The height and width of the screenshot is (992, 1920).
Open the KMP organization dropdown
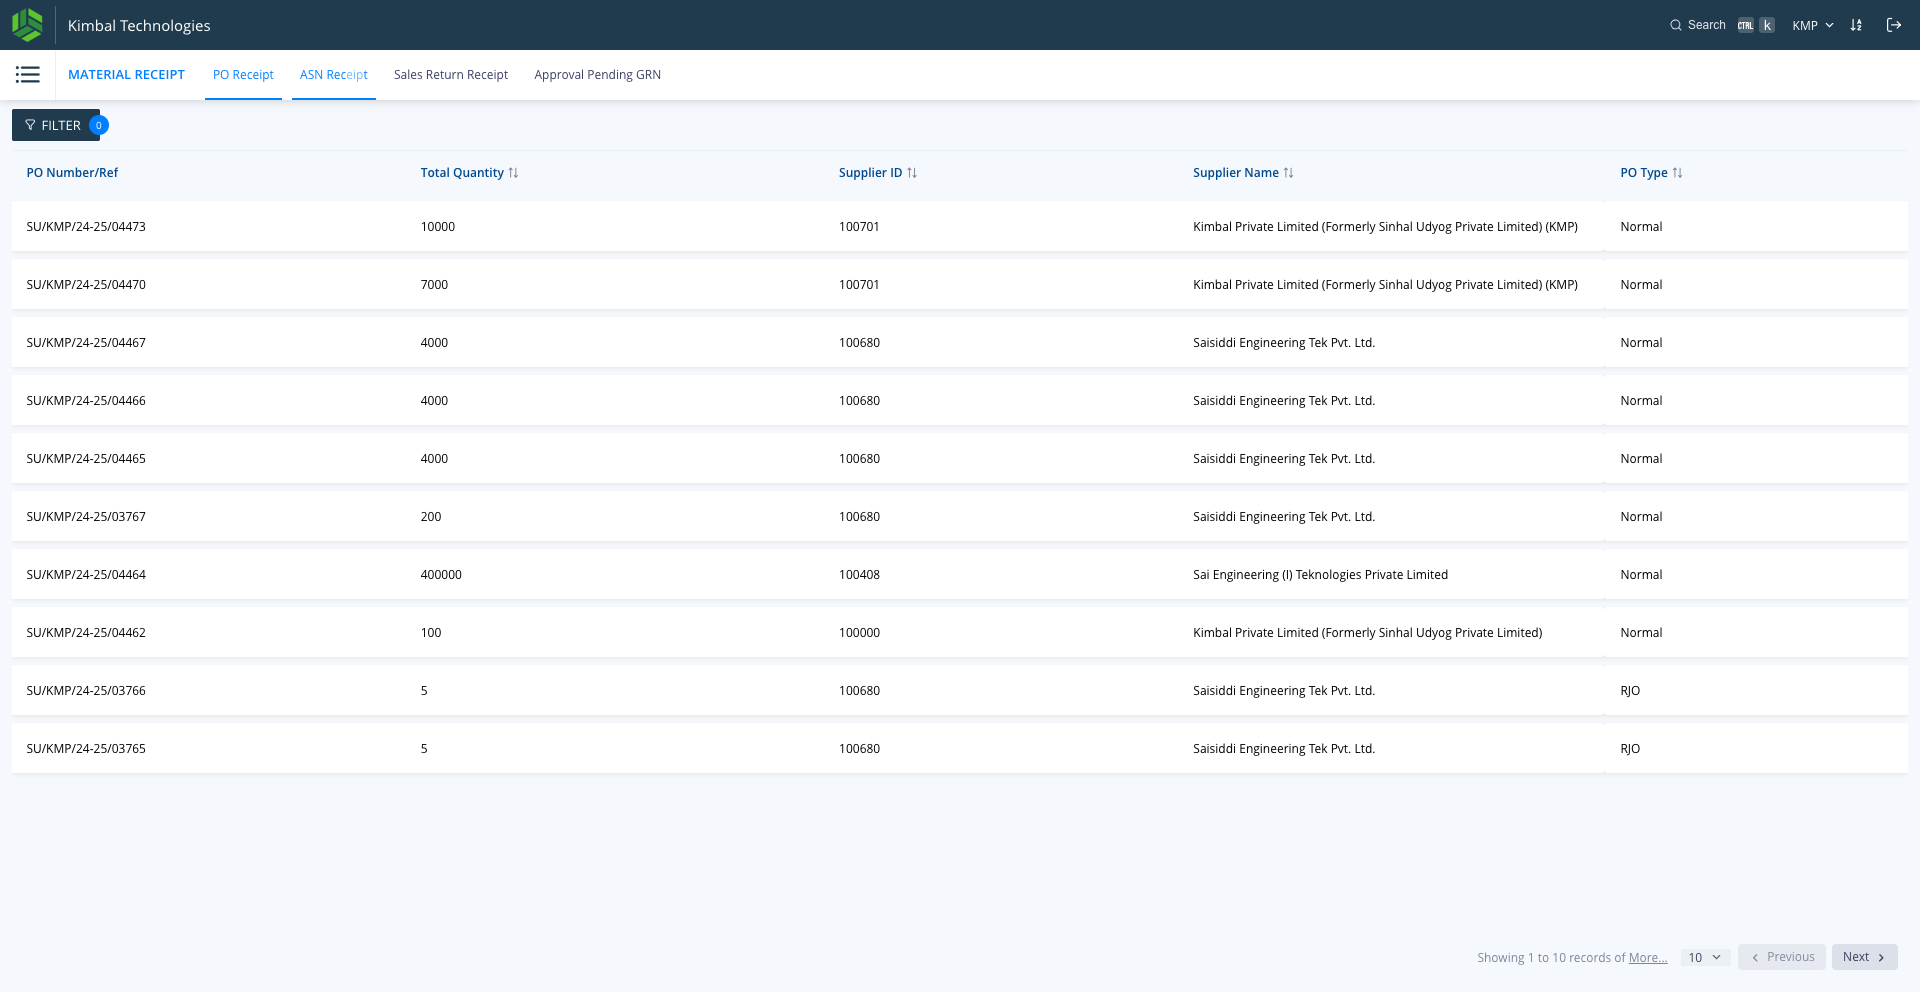tap(1813, 25)
